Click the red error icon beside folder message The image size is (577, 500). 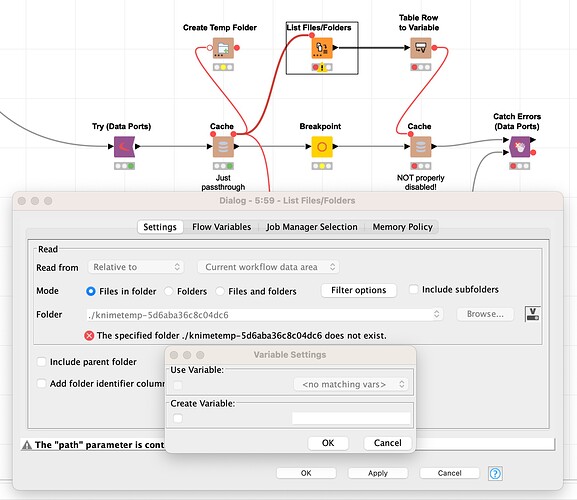pos(89,336)
